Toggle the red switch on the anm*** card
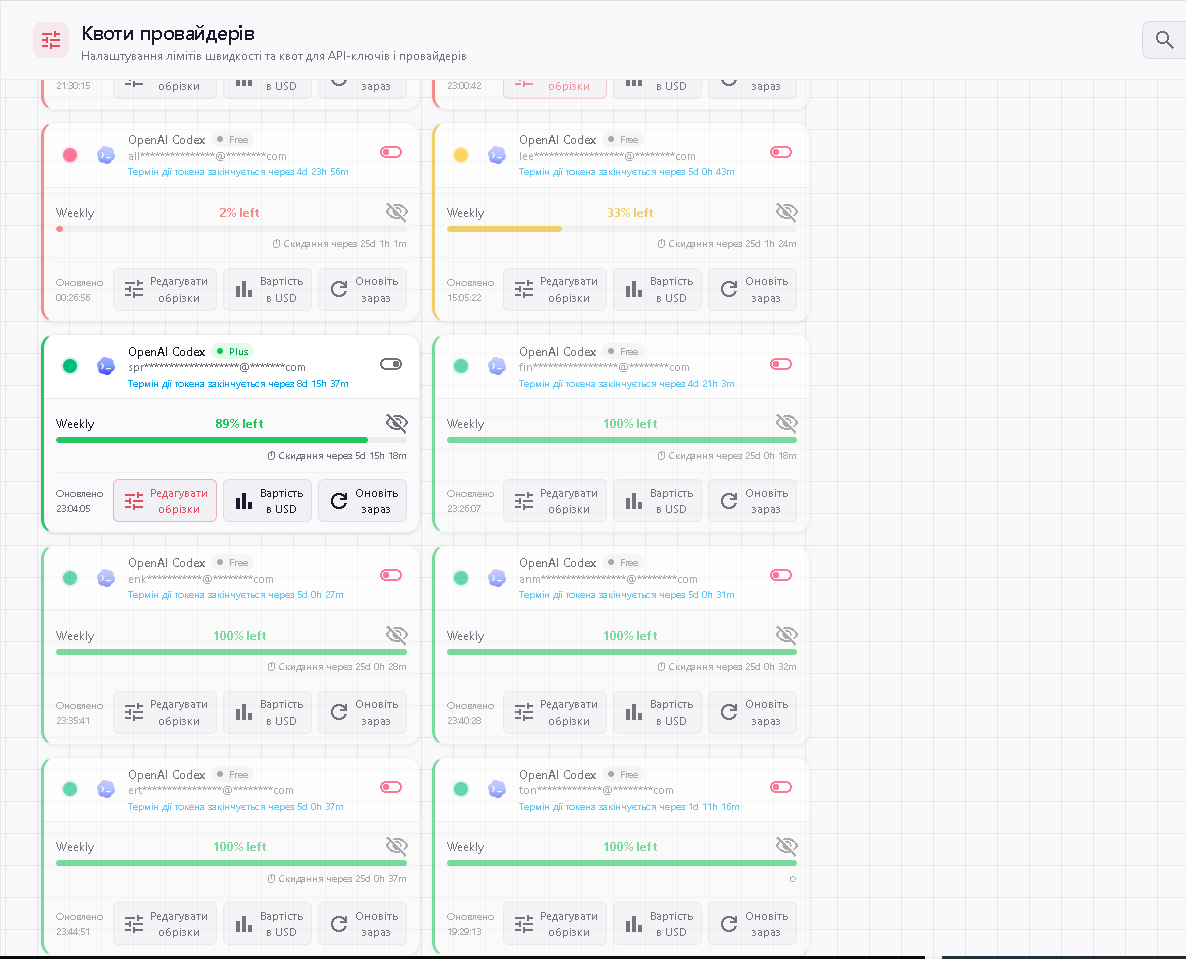1186x959 pixels. point(781,575)
